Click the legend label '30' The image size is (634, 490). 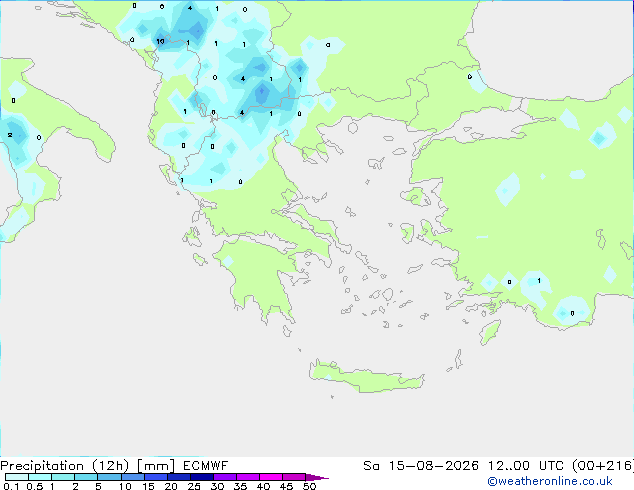217,486
